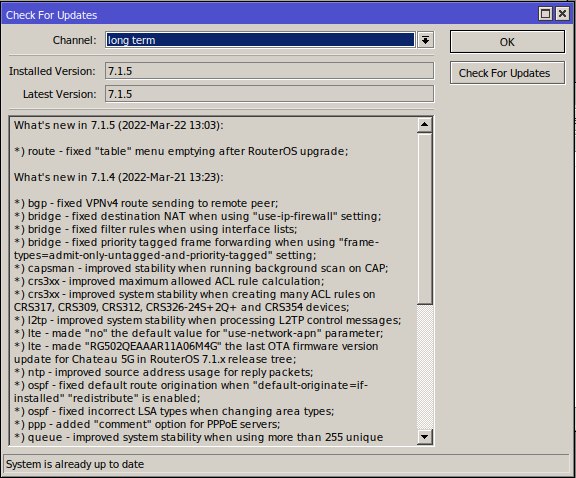Click the l2tp improved system stability line

click(208, 320)
